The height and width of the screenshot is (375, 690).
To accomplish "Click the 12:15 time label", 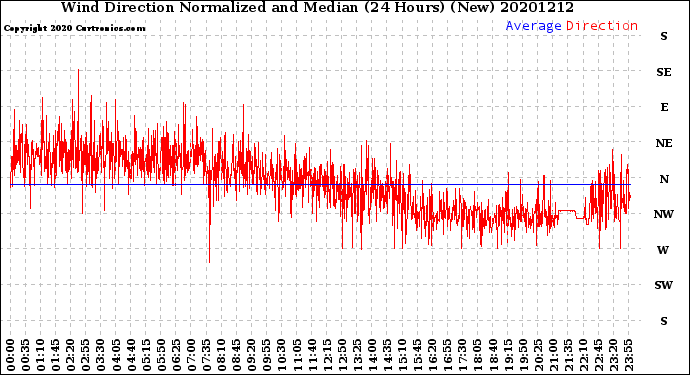I will point(327,355).
